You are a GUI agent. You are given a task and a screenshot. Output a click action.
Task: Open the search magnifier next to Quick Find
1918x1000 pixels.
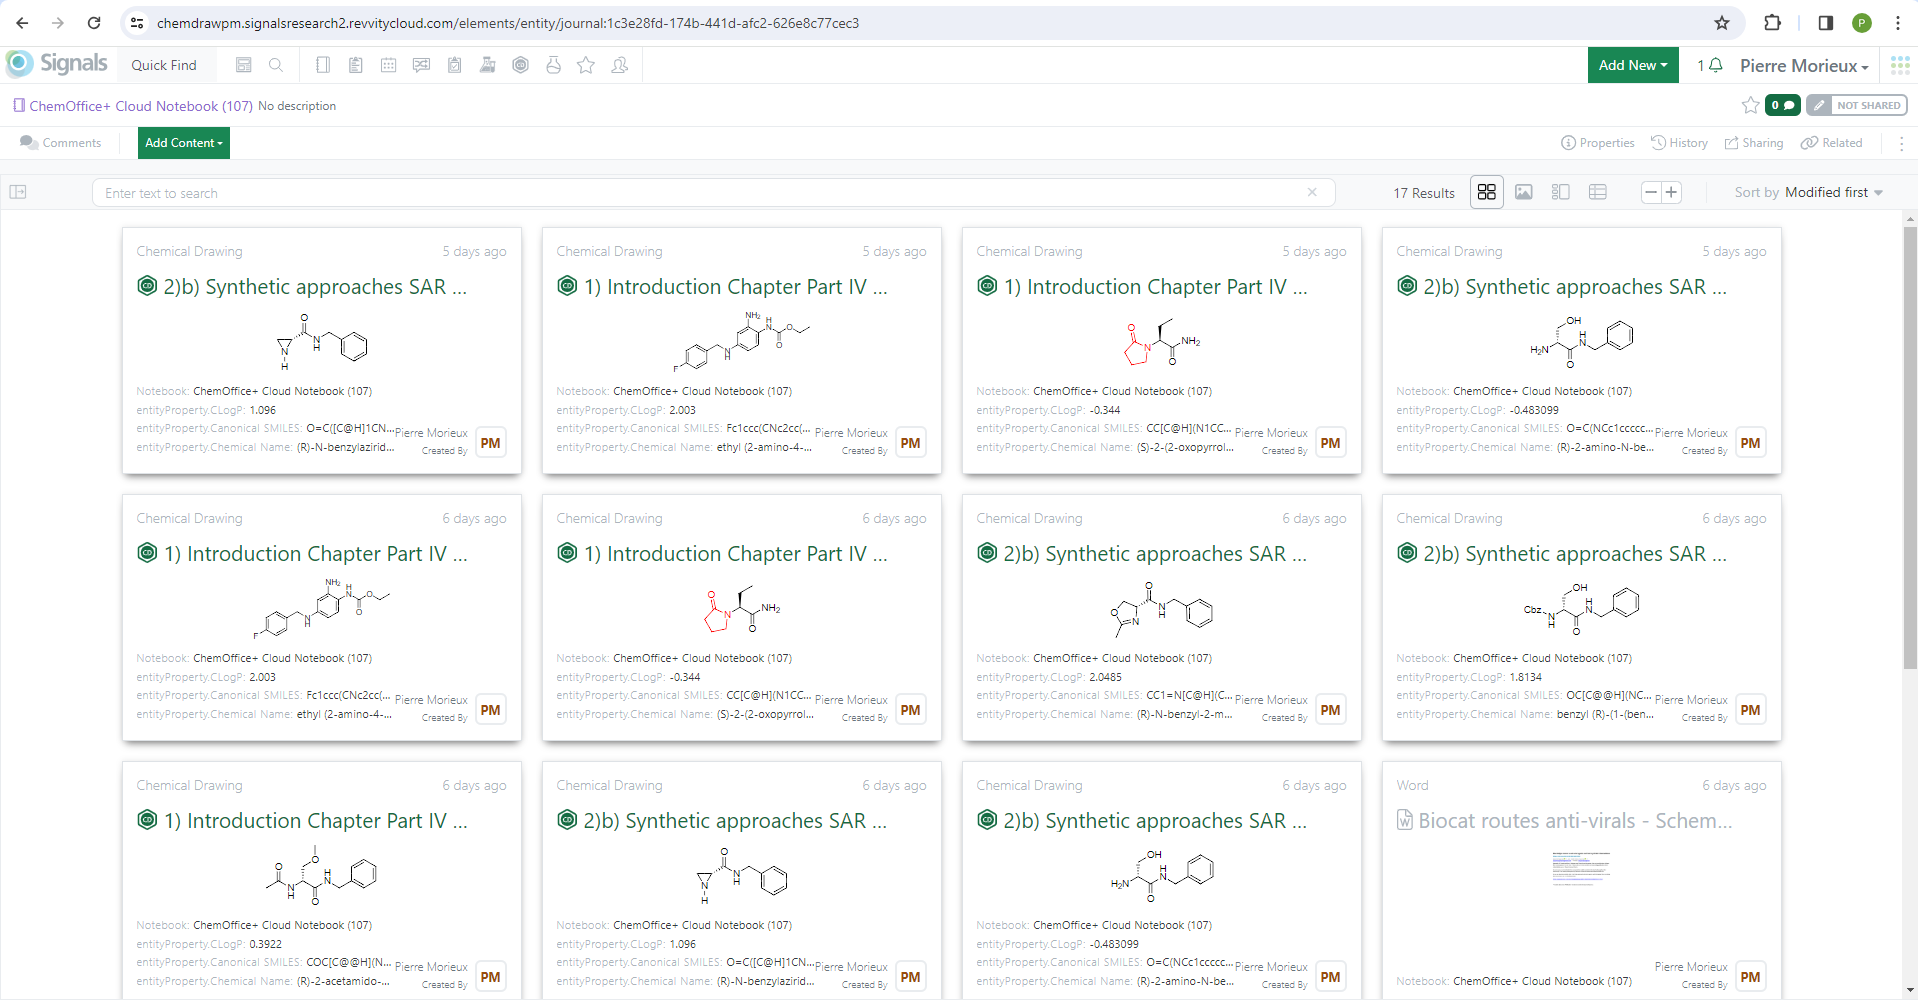click(276, 65)
